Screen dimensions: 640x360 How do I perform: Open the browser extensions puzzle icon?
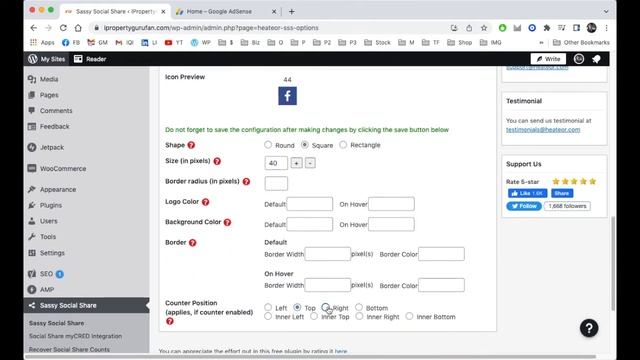pyautogui.click(x=547, y=28)
